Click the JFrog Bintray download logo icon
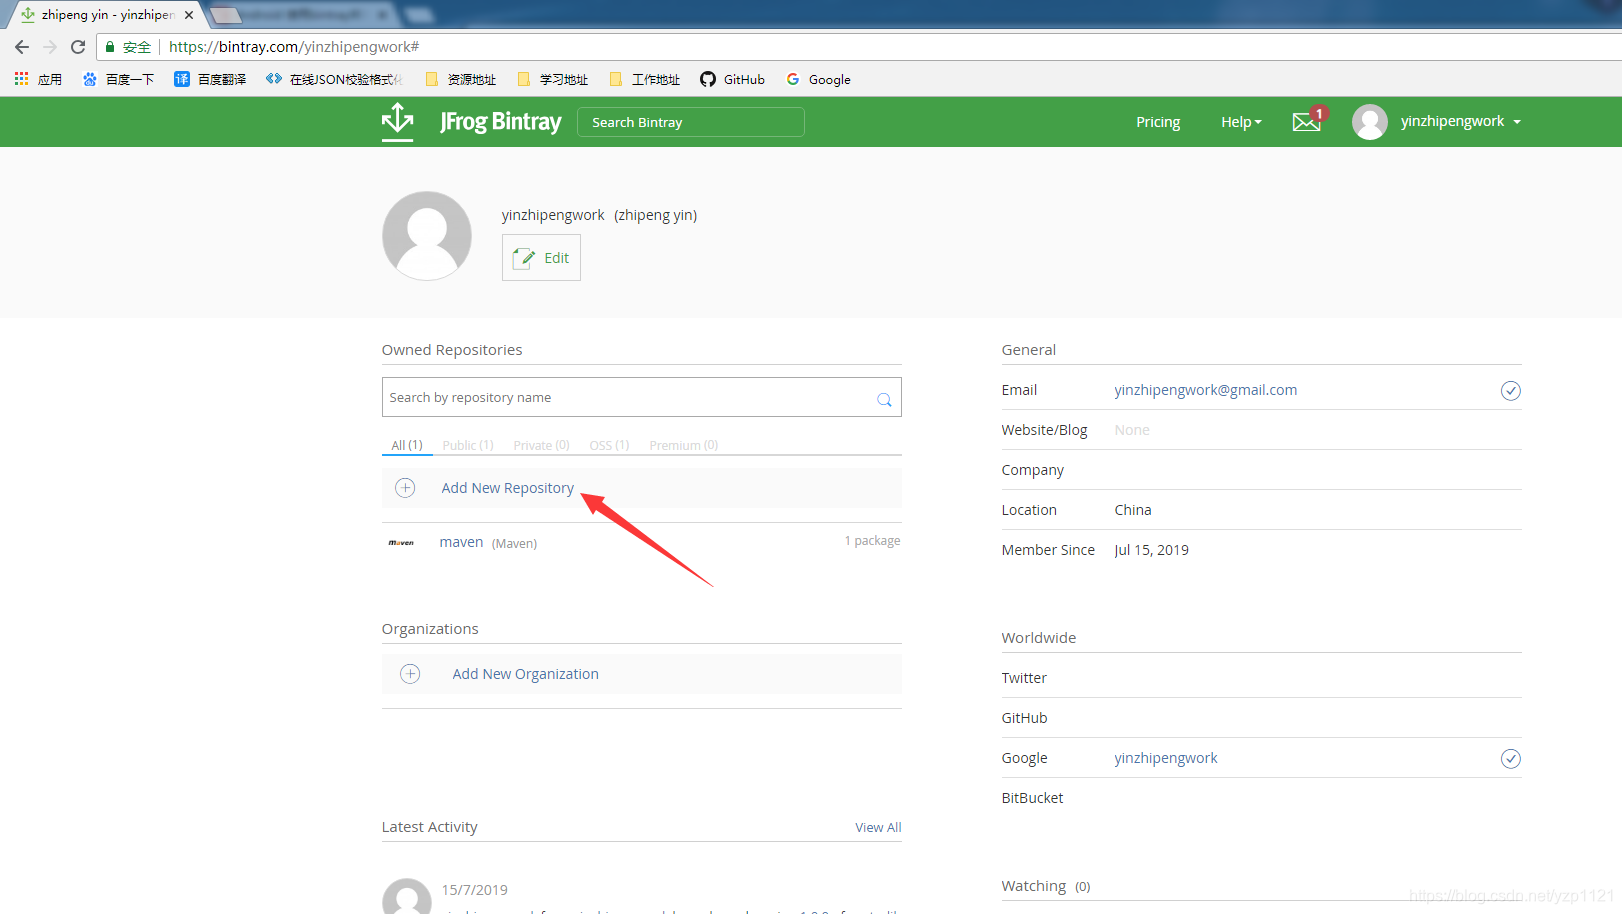1622x914 pixels. click(397, 122)
